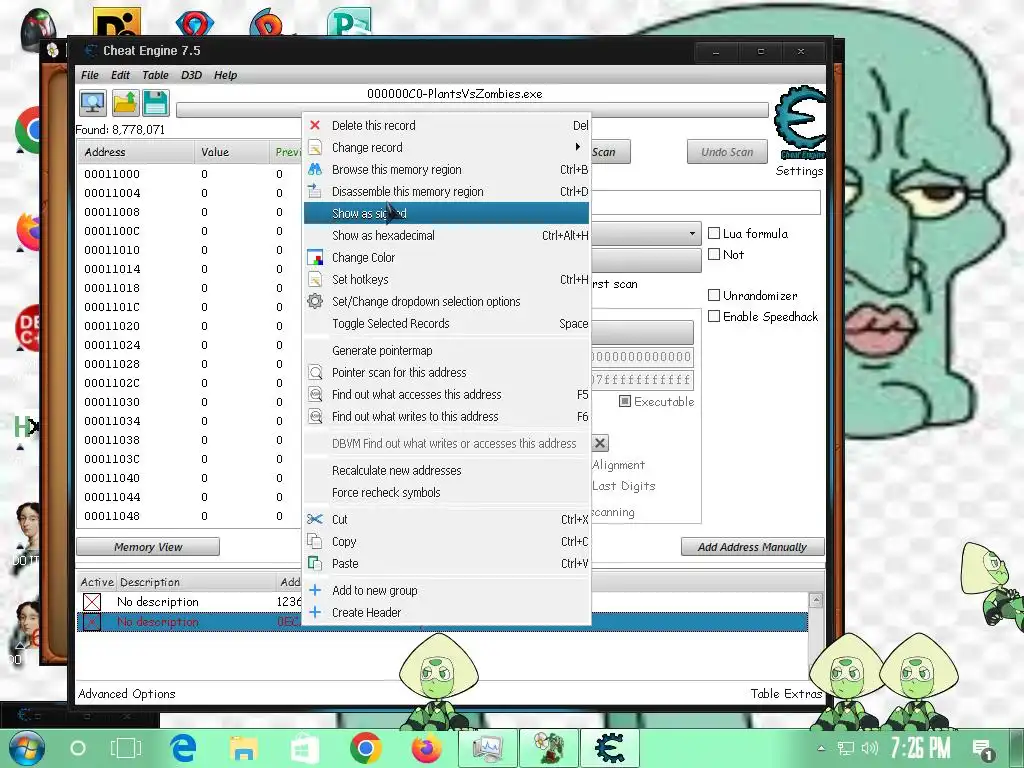
Task: Choose Recalculate new addresses
Action: point(447,470)
